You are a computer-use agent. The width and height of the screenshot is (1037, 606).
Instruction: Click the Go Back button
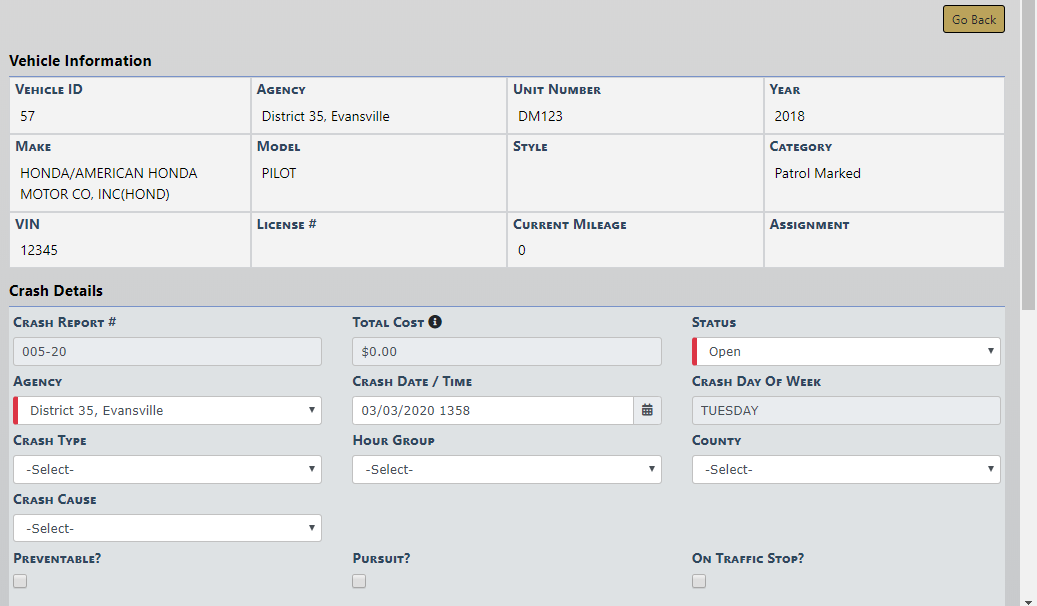pos(973,19)
